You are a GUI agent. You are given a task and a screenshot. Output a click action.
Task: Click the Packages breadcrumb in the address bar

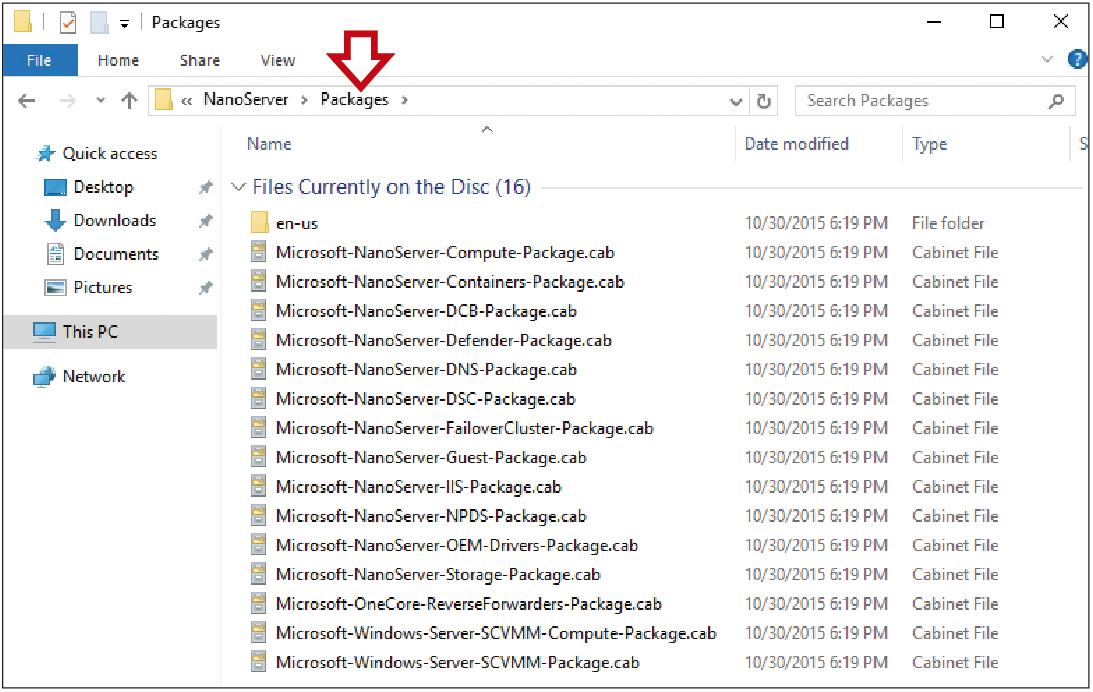pos(354,100)
